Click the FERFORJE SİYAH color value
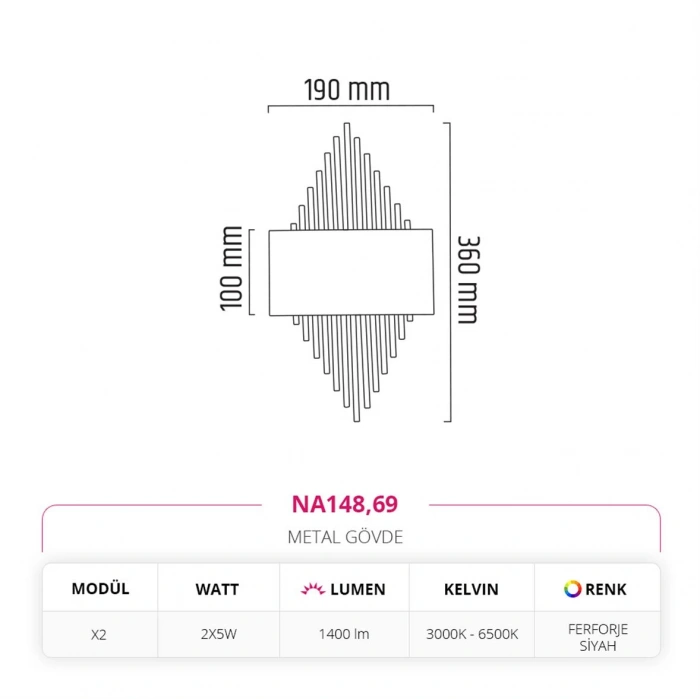Viewport: 700px width, 700px height. [597, 636]
